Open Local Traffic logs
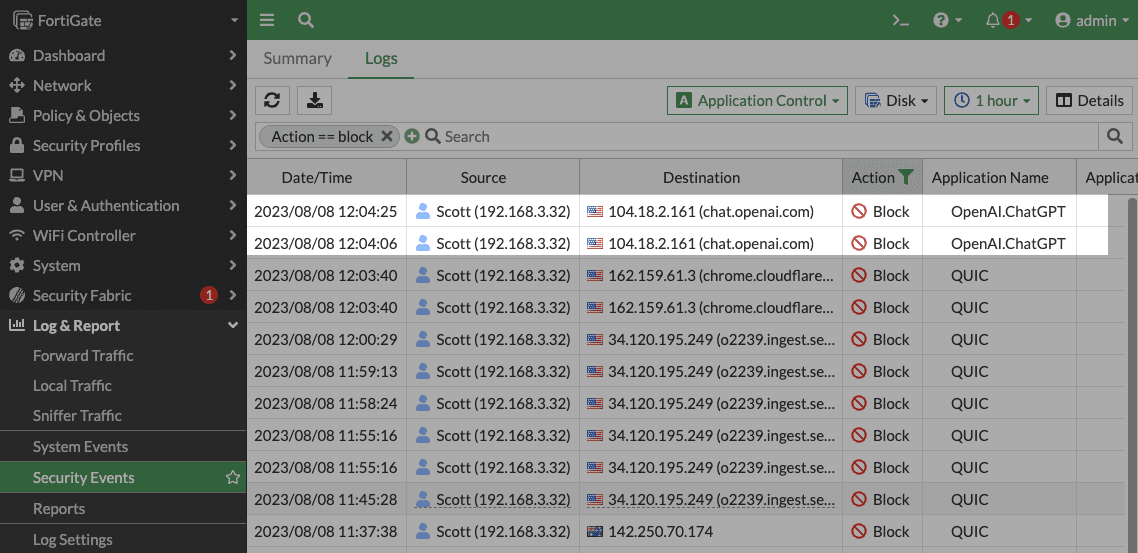 pos(72,385)
